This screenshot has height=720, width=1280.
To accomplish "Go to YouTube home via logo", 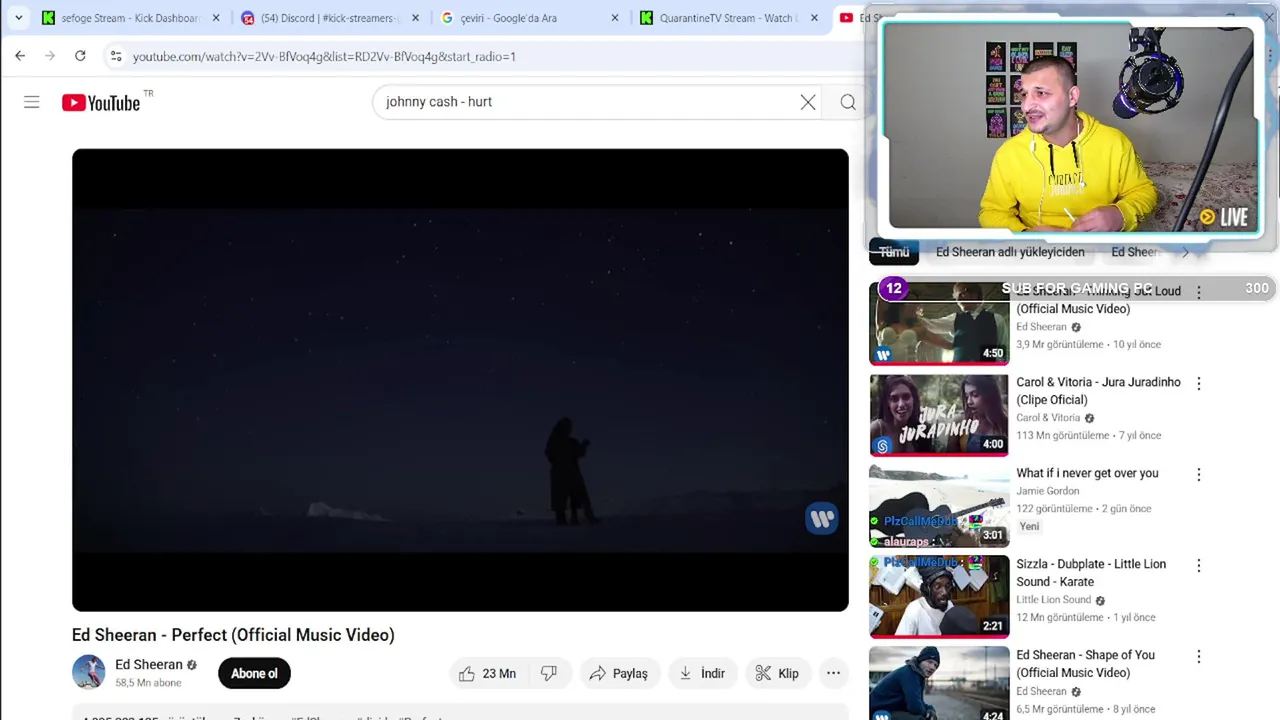I will [101, 102].
